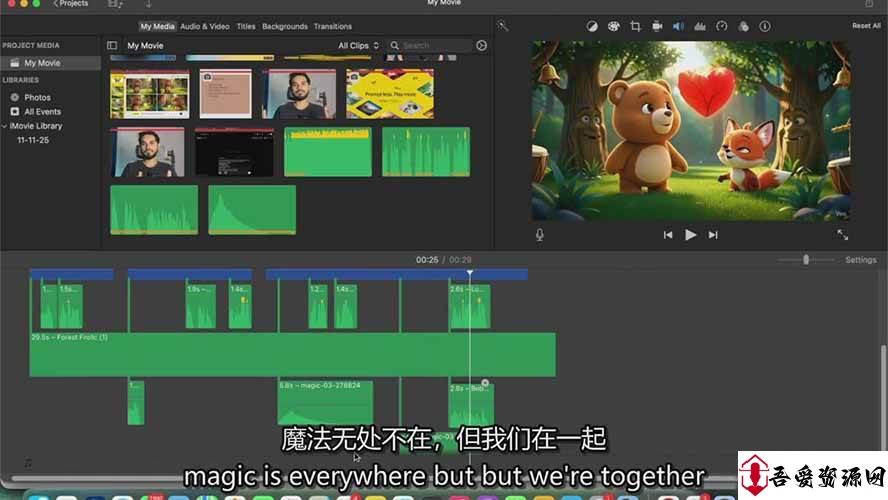This screenshot has width=888, height=500.
Task: Click the voiceover microphone button
Action: (x=540, y=234)
